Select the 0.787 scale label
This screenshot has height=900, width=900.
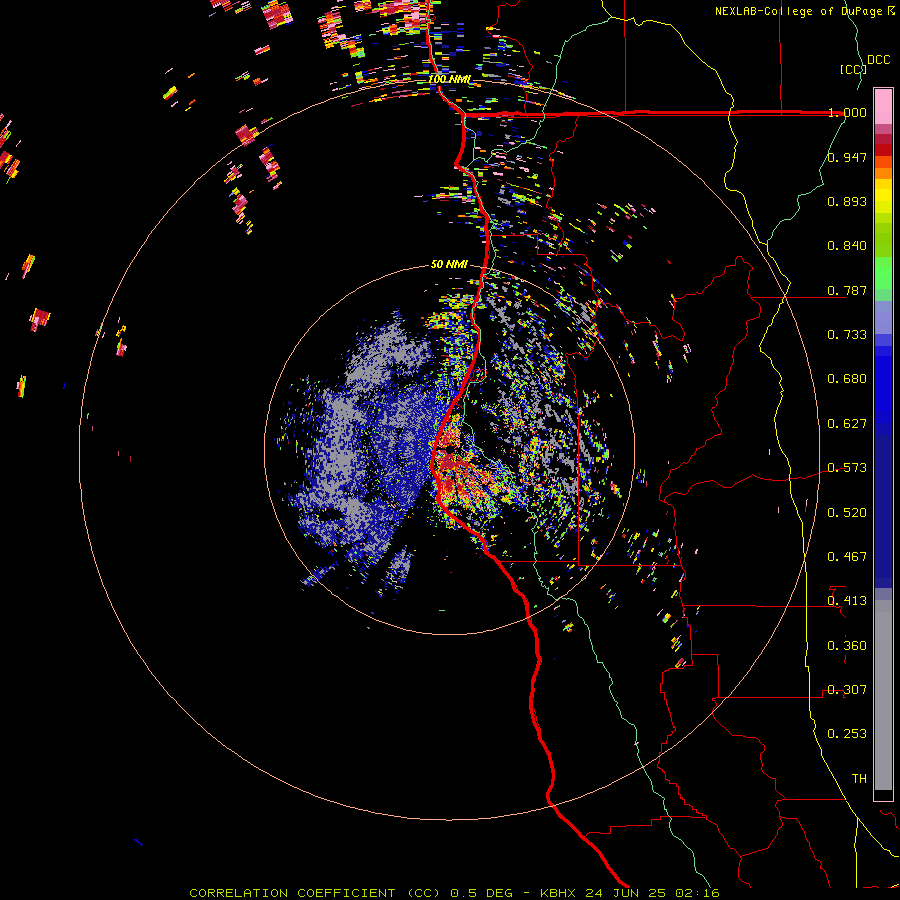pyautogui.click(x=847, y=290)
